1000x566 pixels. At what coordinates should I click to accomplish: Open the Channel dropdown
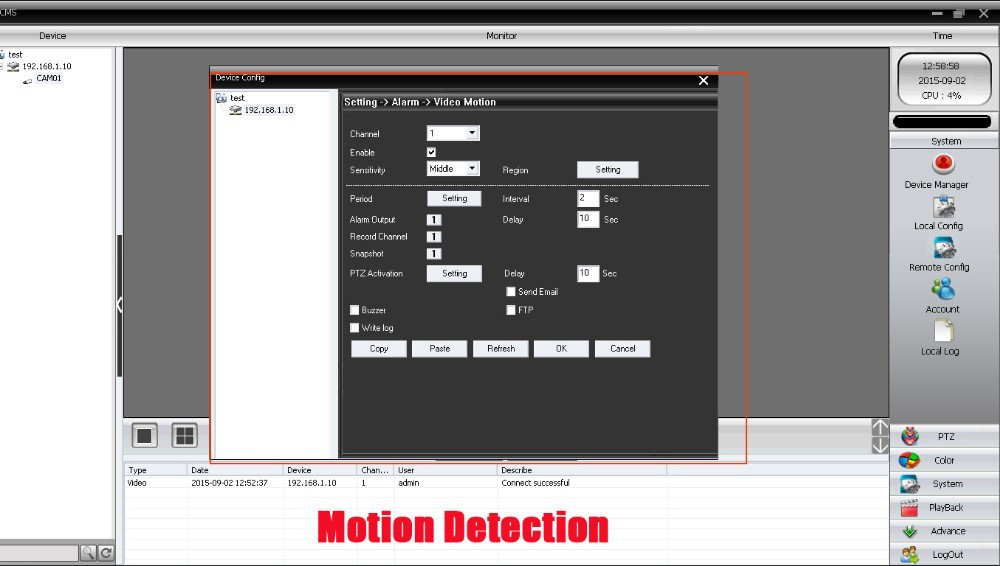(472, 133)
